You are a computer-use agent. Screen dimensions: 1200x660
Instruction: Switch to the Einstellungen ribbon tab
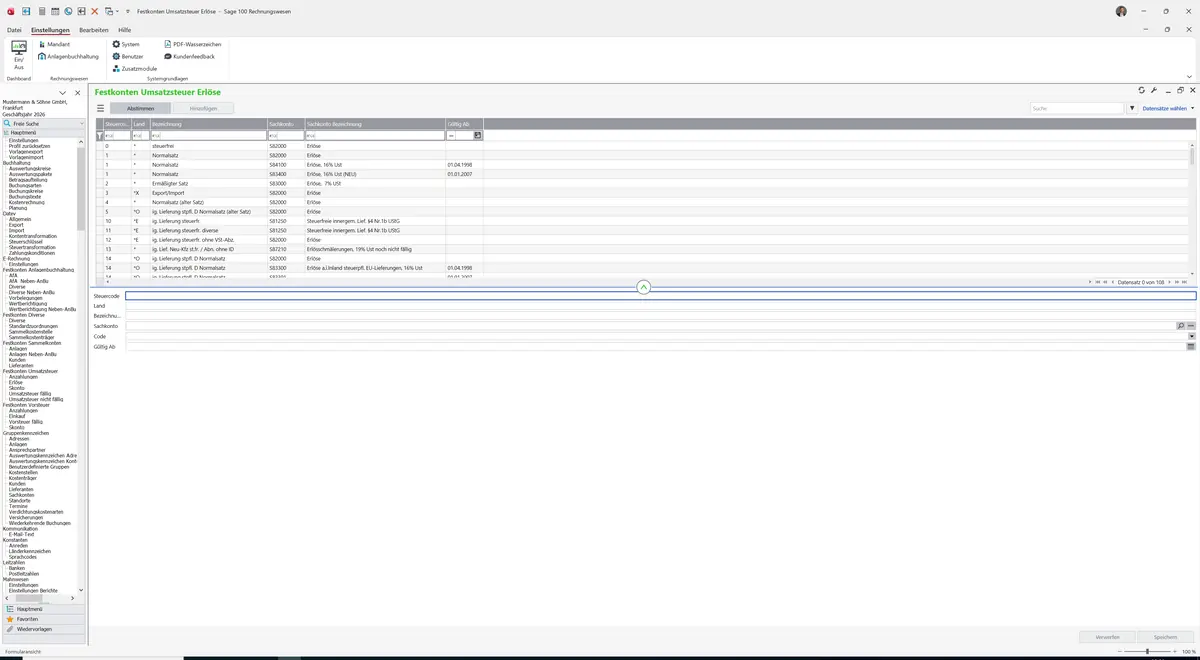pos(50,30)
